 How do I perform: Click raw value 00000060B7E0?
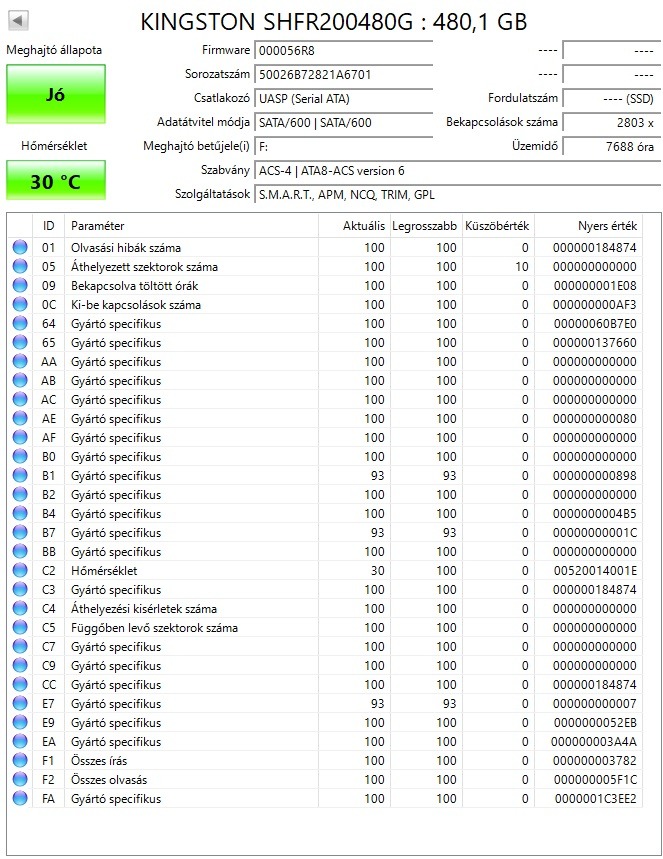[x=595, y=323]
